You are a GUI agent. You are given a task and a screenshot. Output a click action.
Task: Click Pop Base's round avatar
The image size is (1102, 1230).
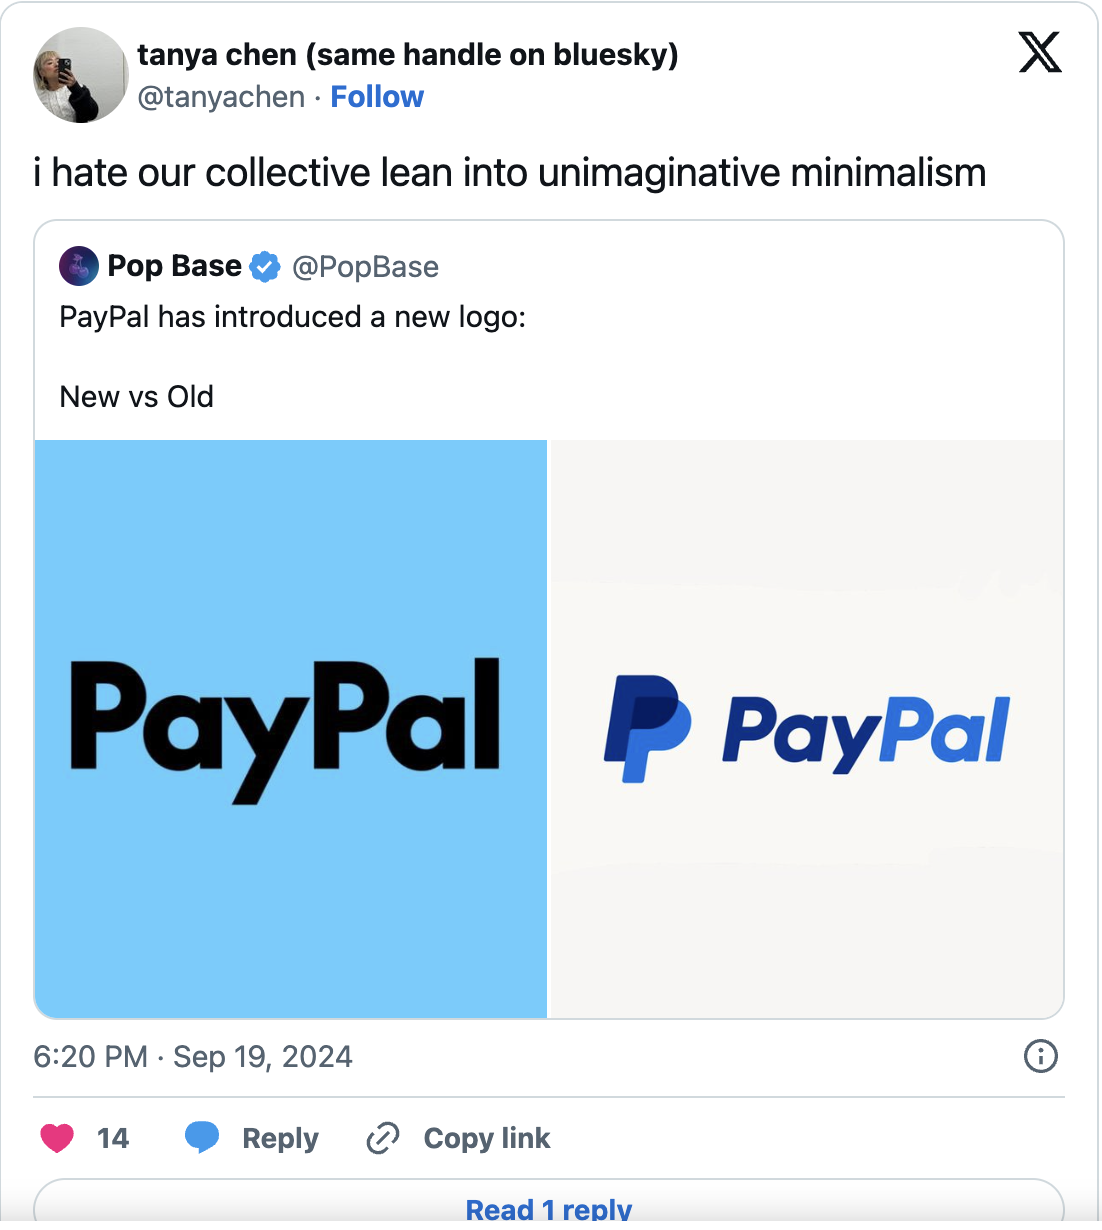(x=79, y=266)
